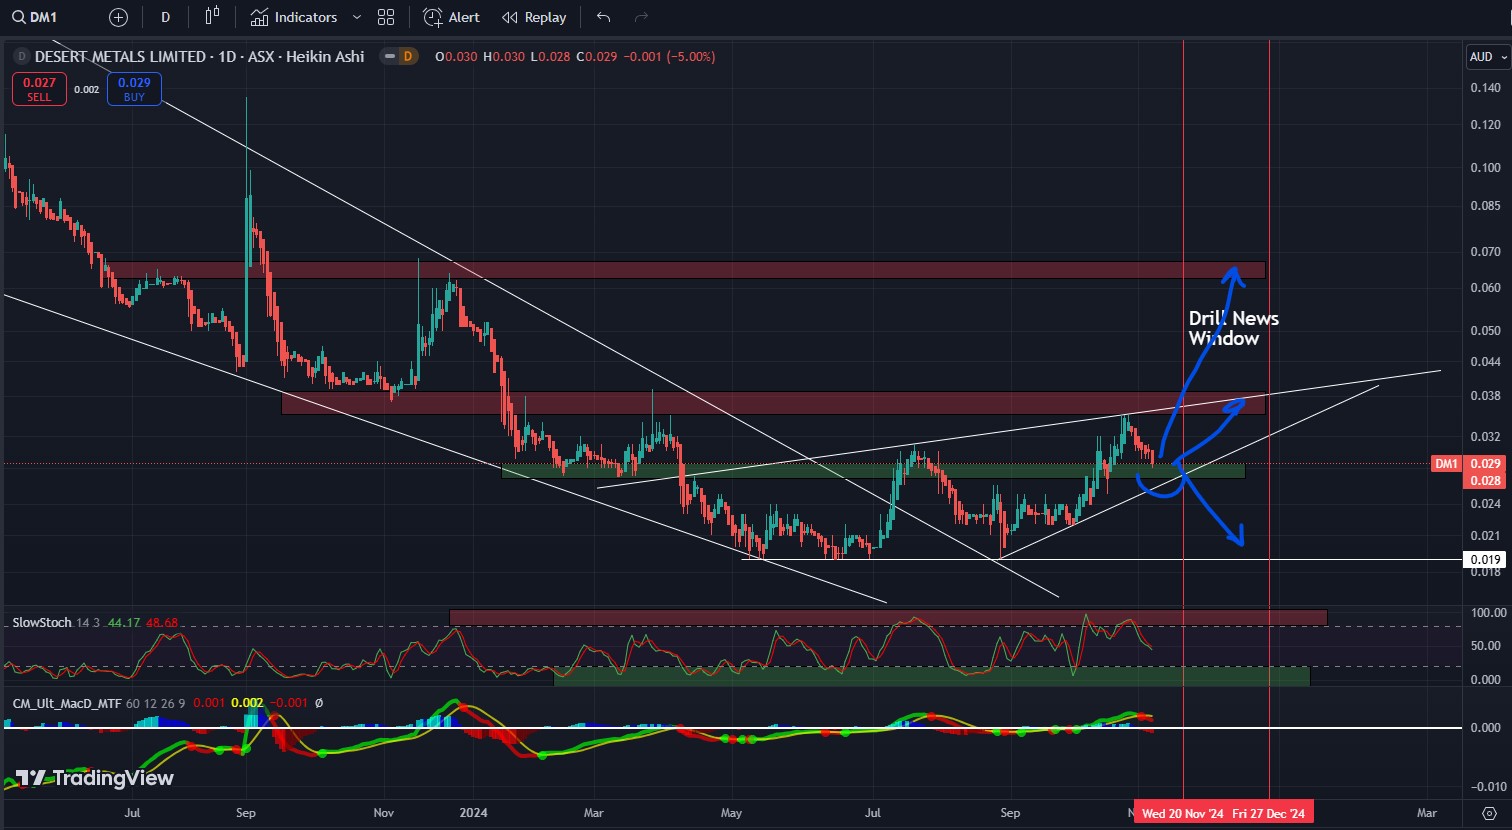This screenshot has width=1512, height=830.
Task: Open the D timeframe interval selector
Action: point(165,17)
